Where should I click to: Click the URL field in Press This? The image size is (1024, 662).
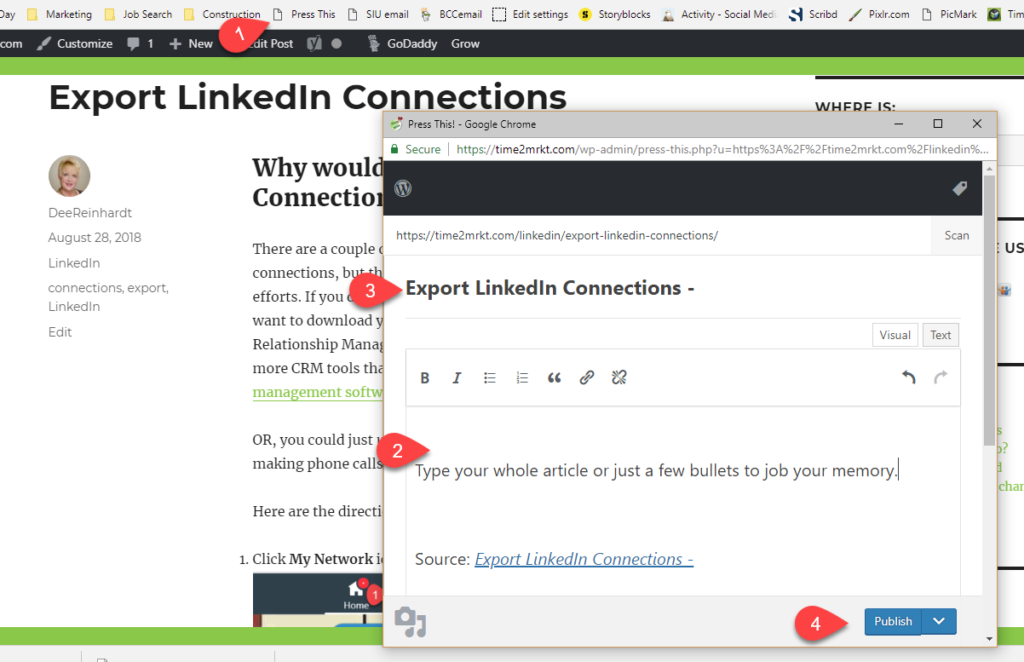click(x=657, y=235)
